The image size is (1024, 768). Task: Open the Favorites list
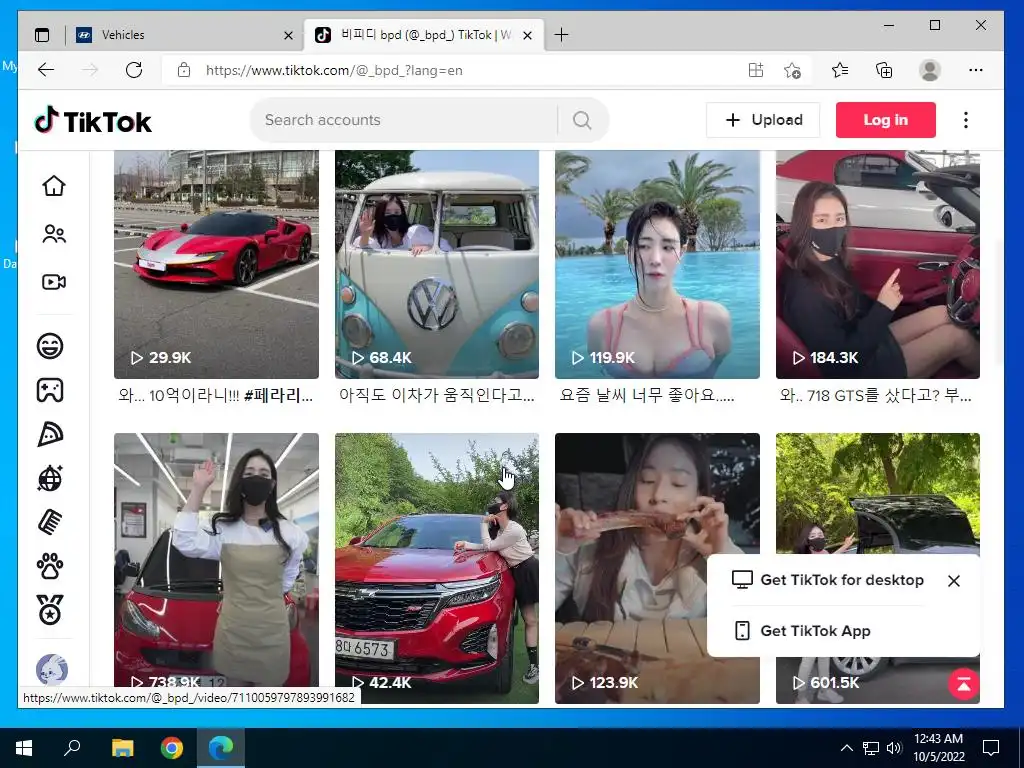[x=840, y=70]
